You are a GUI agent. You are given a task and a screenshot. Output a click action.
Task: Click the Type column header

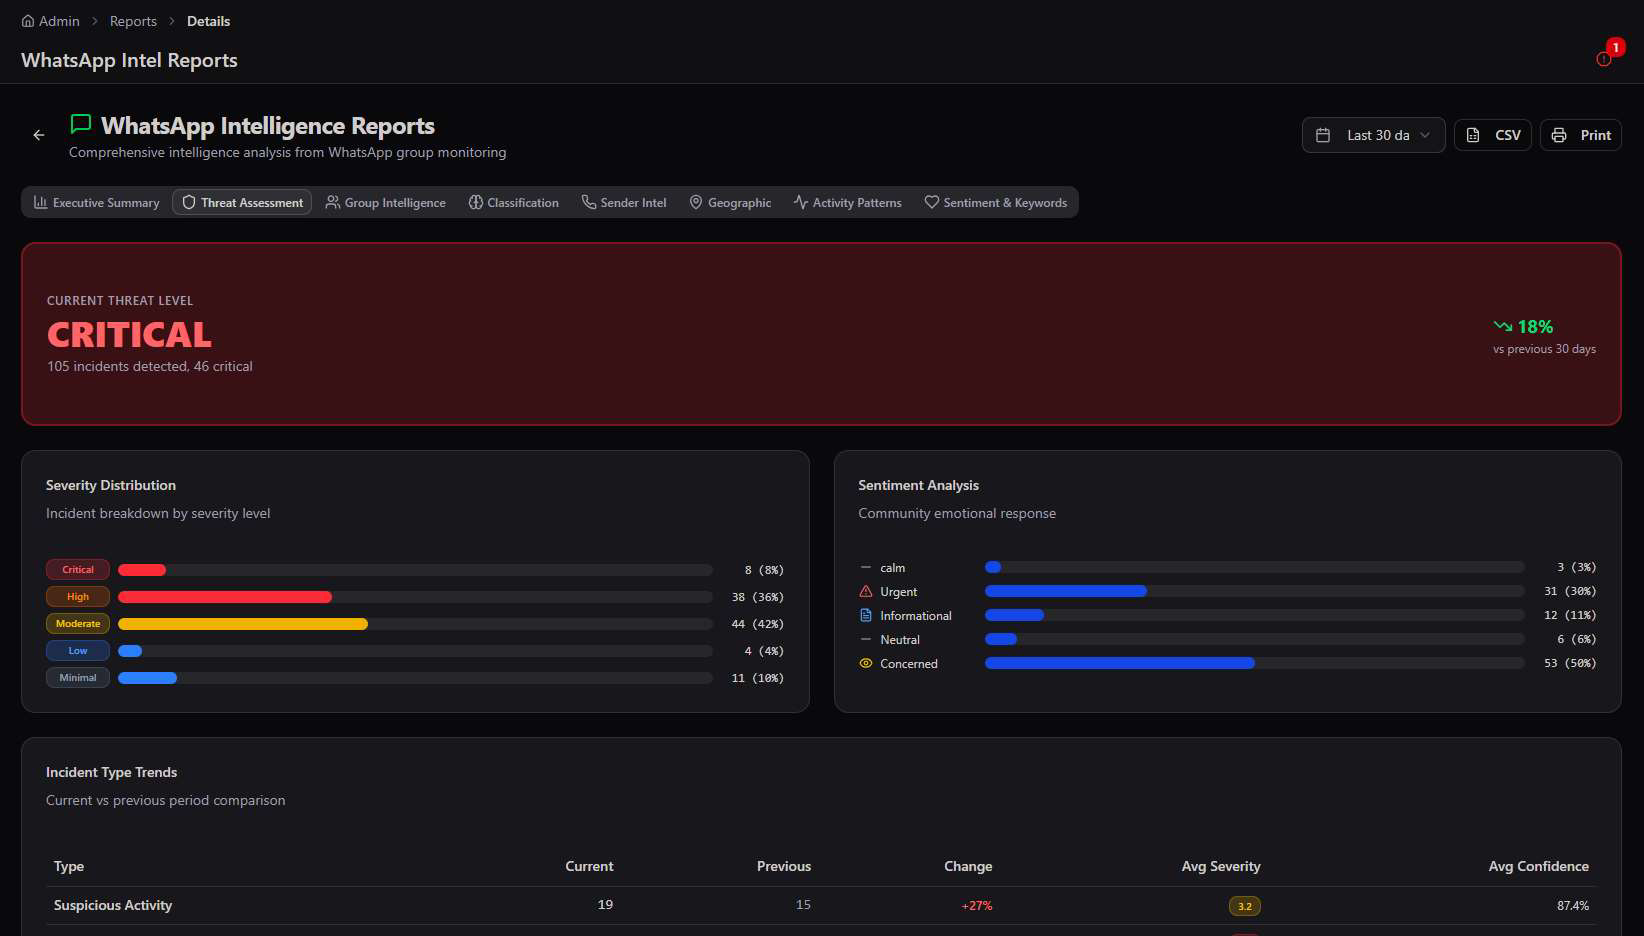pyautogui.click(x=69, y=866)
